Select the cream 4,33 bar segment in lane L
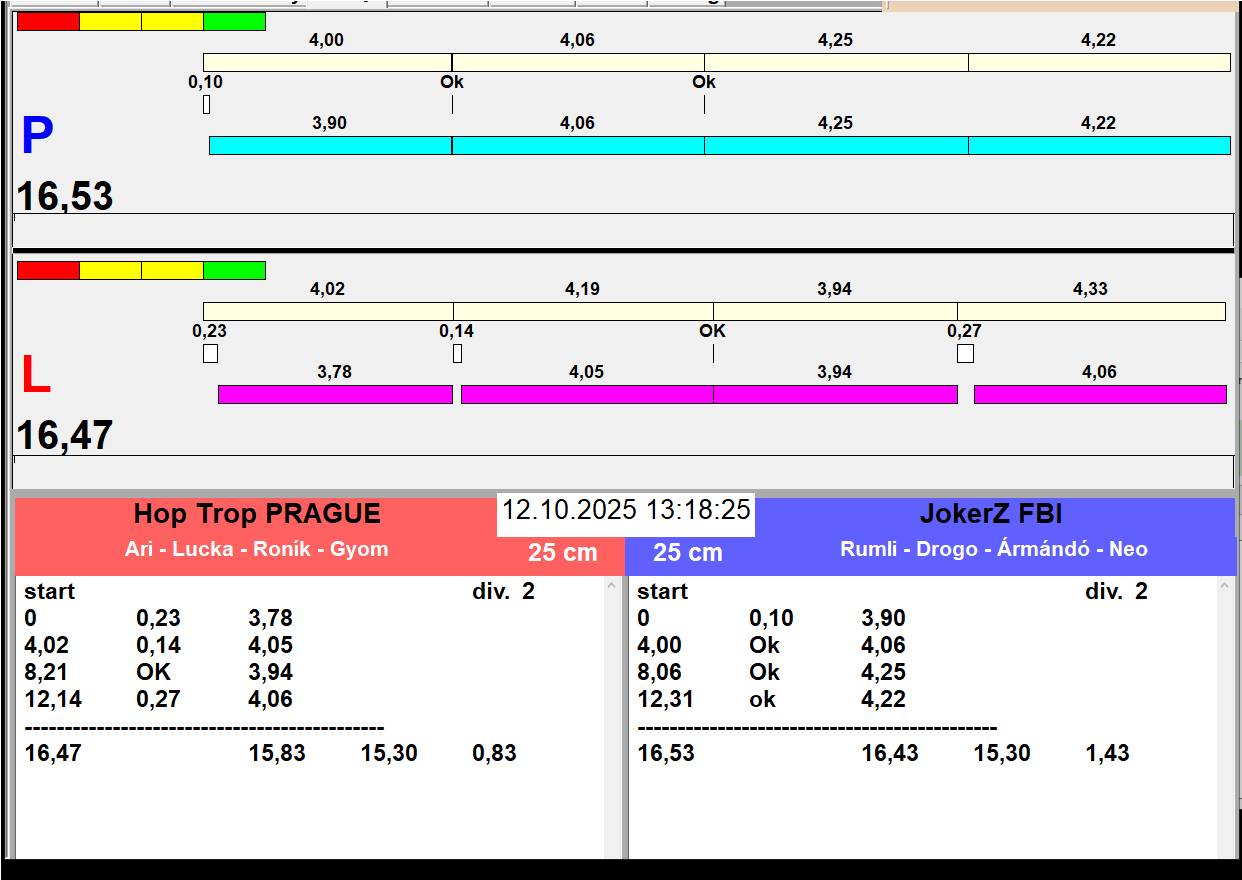Image resolution: width=1242 pixels, height=880 pixels. (1091, 311)
